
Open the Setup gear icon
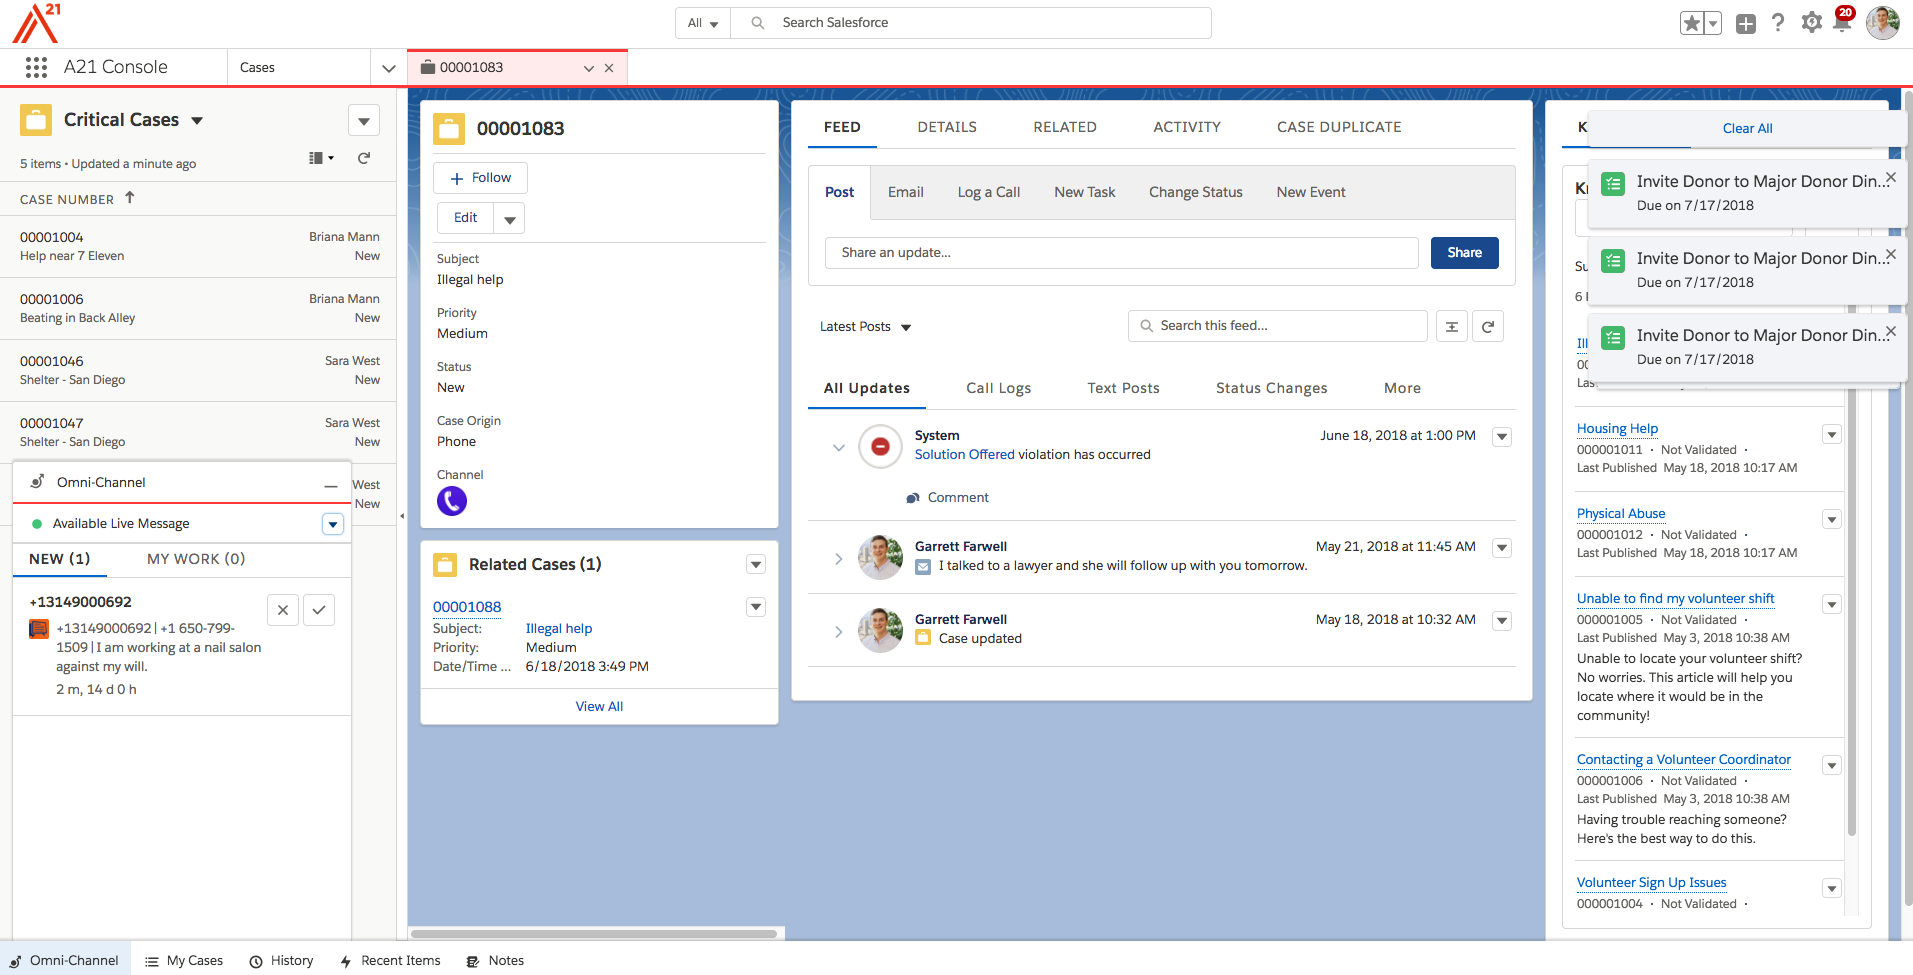(1811, 23)
